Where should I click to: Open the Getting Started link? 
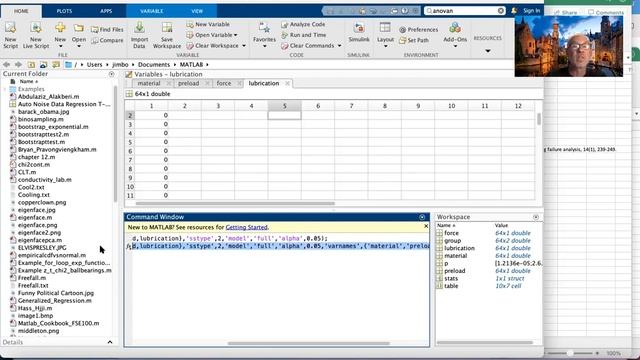pos(247,227)
